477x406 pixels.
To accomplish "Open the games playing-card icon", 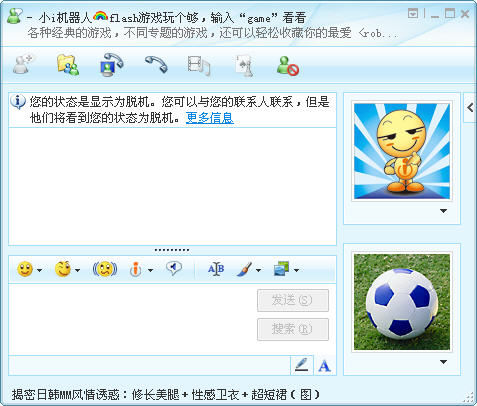I will tap(244, 66).
